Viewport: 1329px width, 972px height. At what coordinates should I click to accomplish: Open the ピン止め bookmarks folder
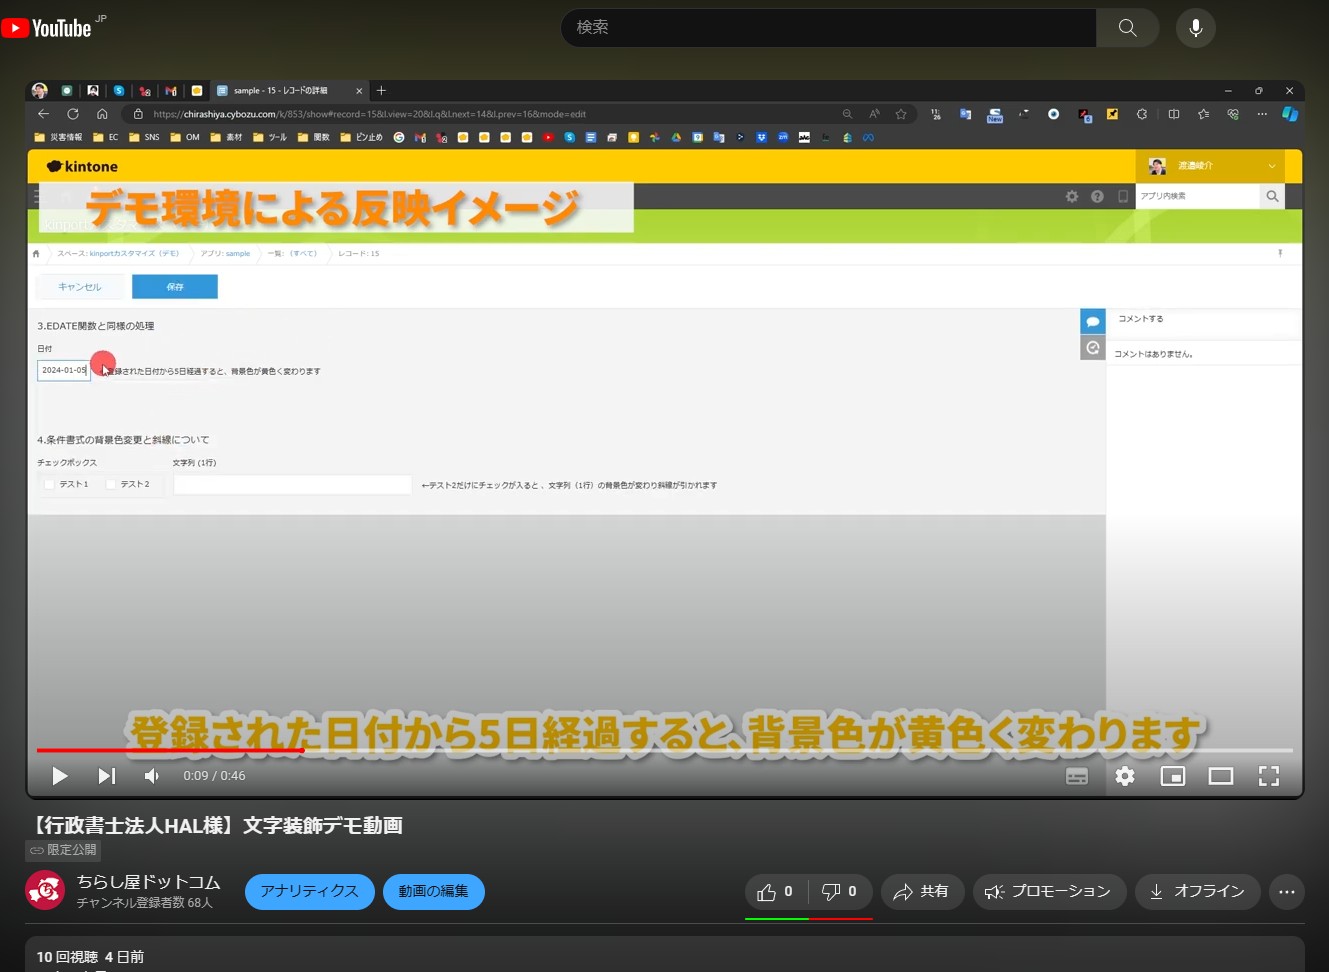tap(362, 137)
